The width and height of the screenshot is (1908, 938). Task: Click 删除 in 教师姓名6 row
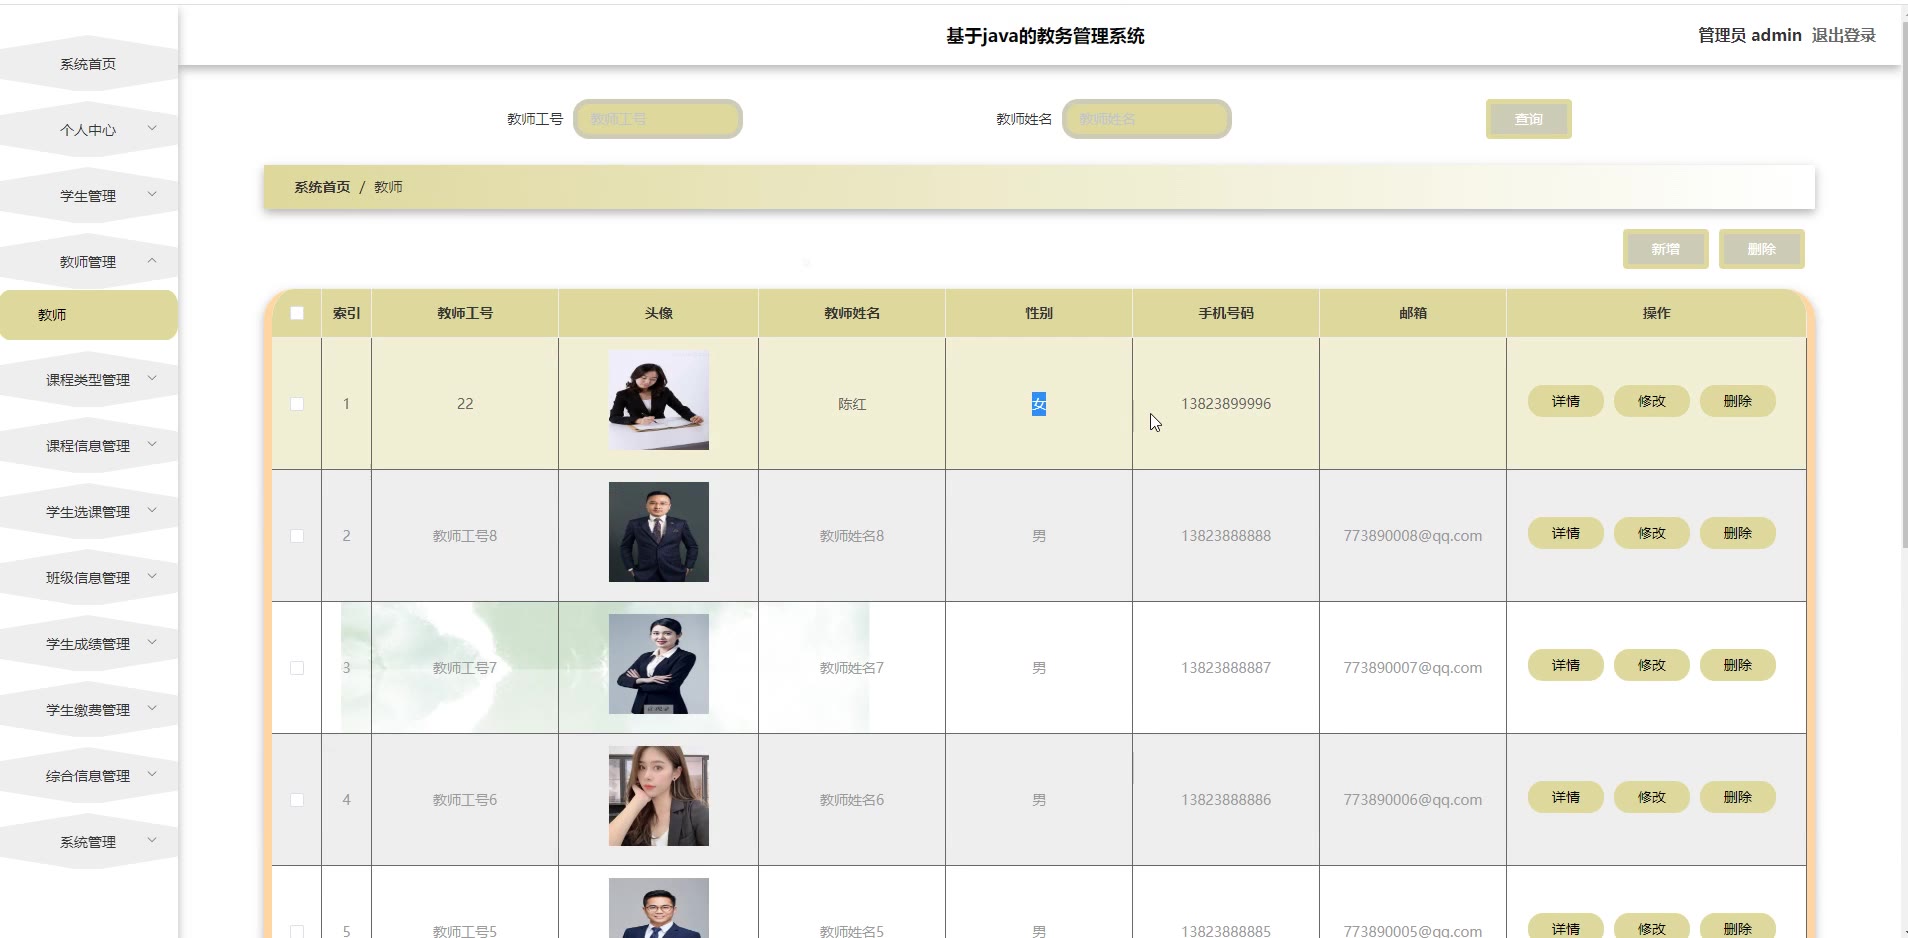point(1738,797)
